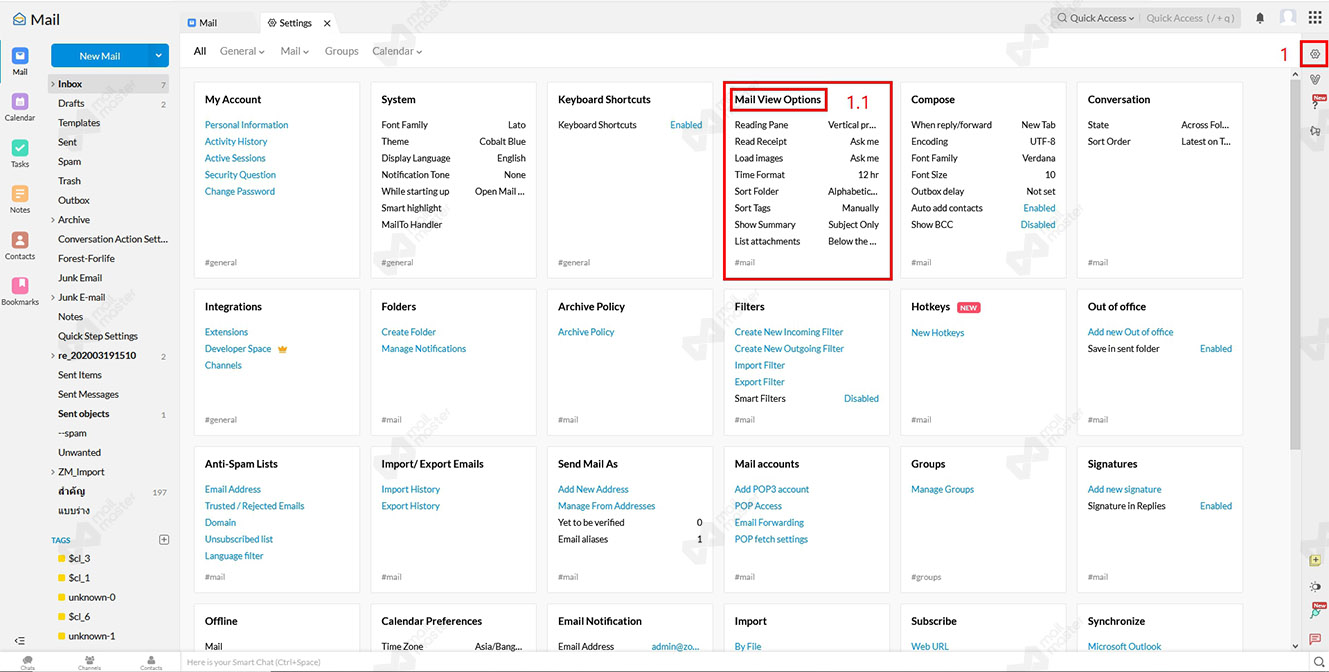This screenshot has width=1329, height=672.
Task: Select the Groups settings filter
Action: [x=341, y=51]
